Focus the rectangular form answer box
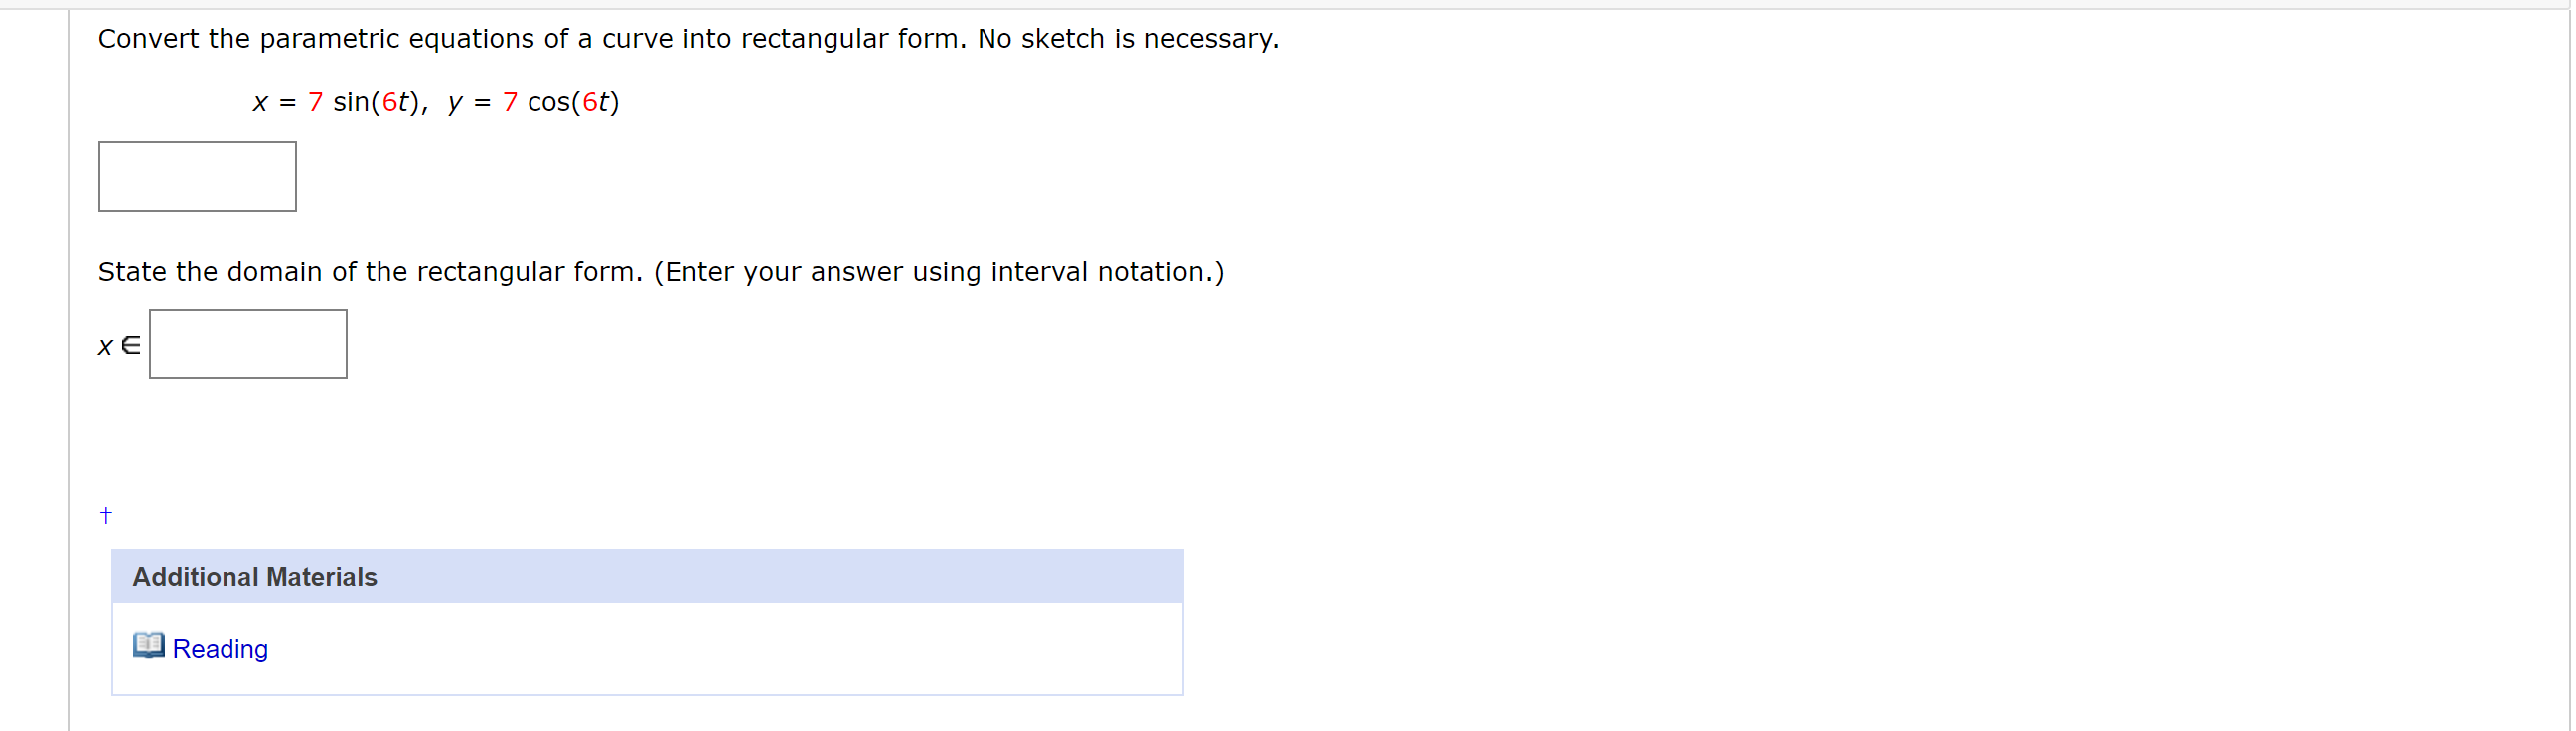The image size is (2576, 731). 197,176
